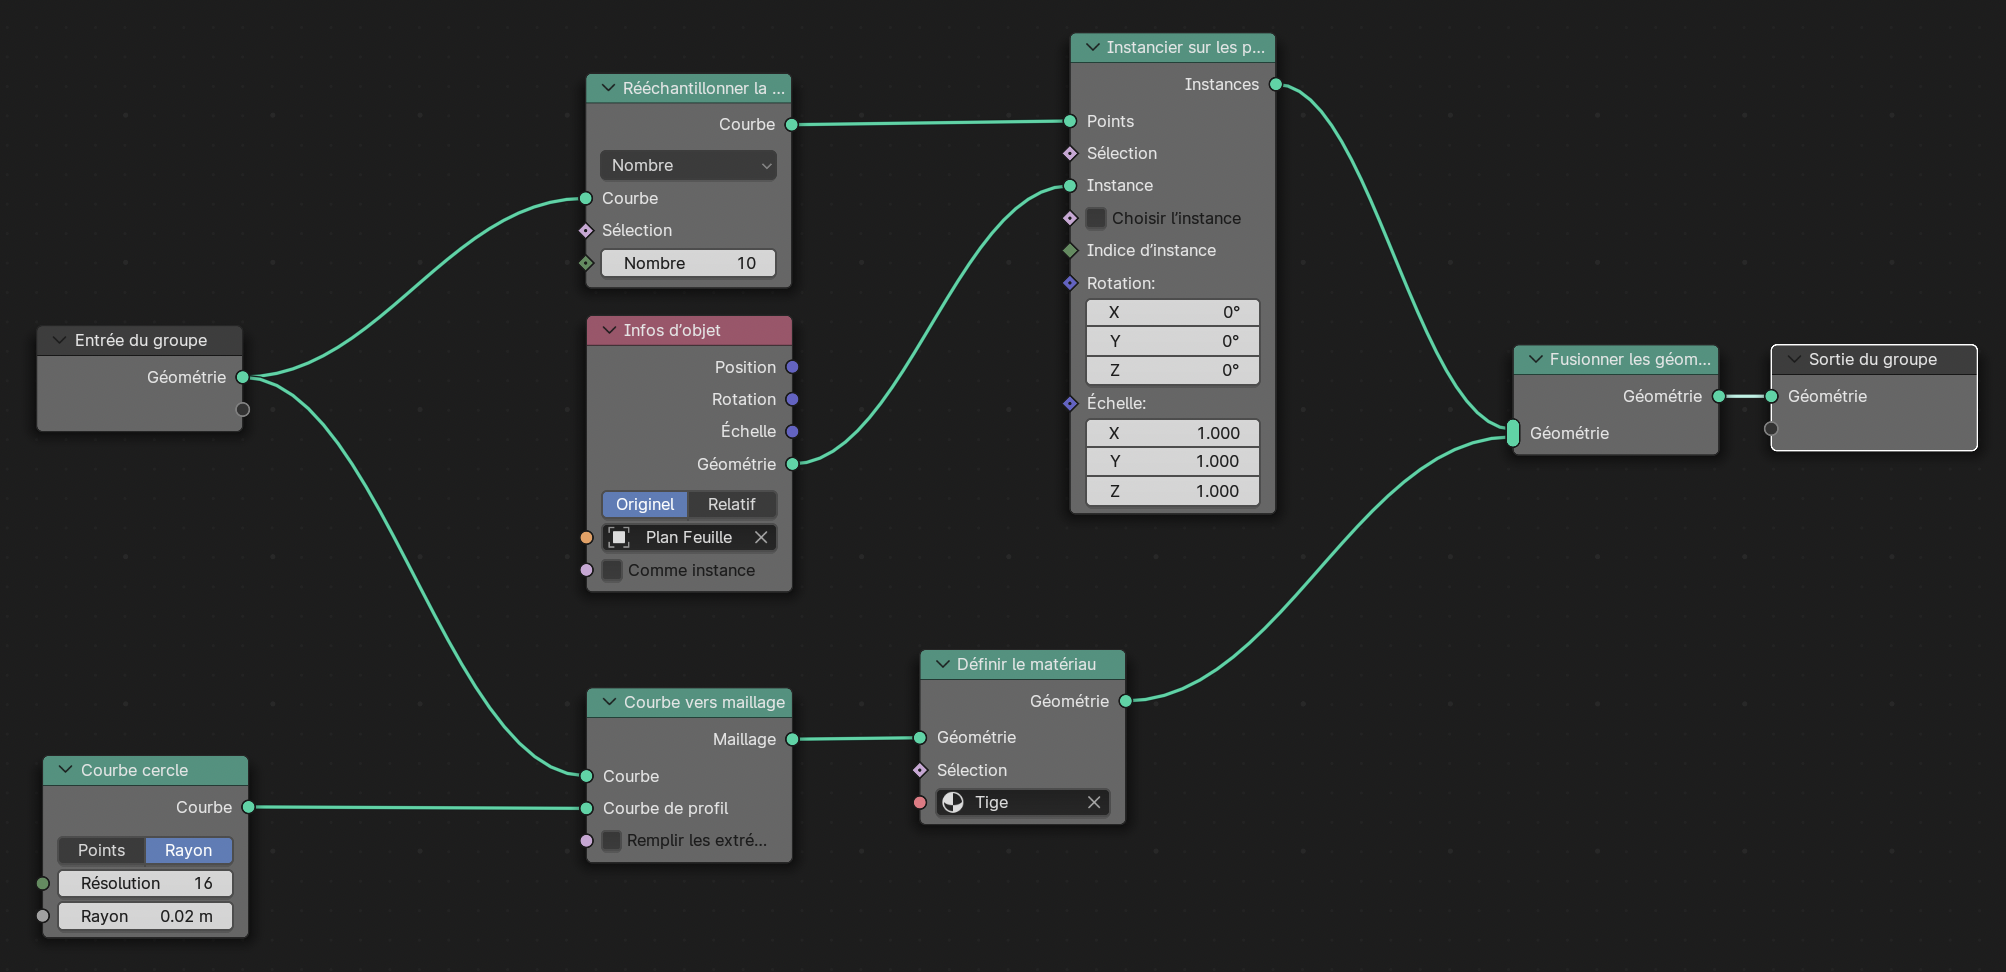Toggle the Comme instance checkbox

click(612, 570)
